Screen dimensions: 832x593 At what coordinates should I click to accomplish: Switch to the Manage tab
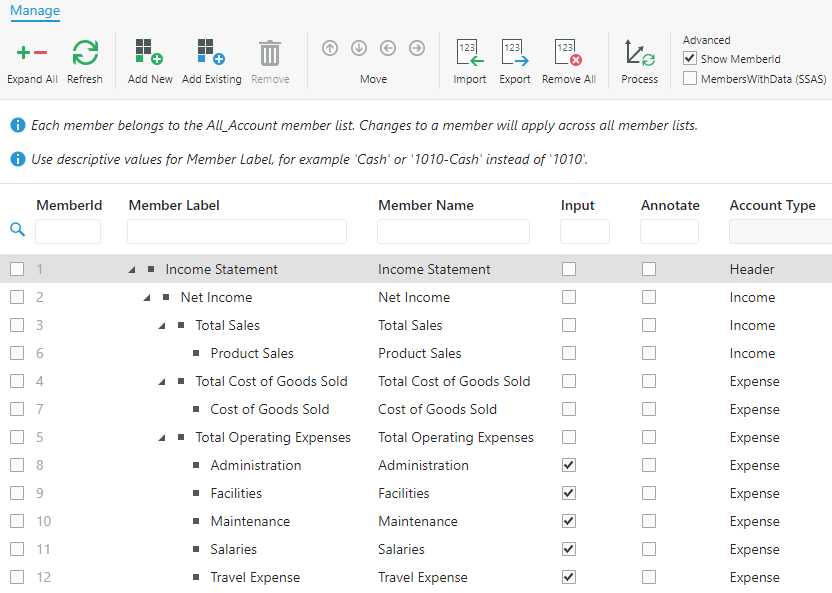click(34, 11)
